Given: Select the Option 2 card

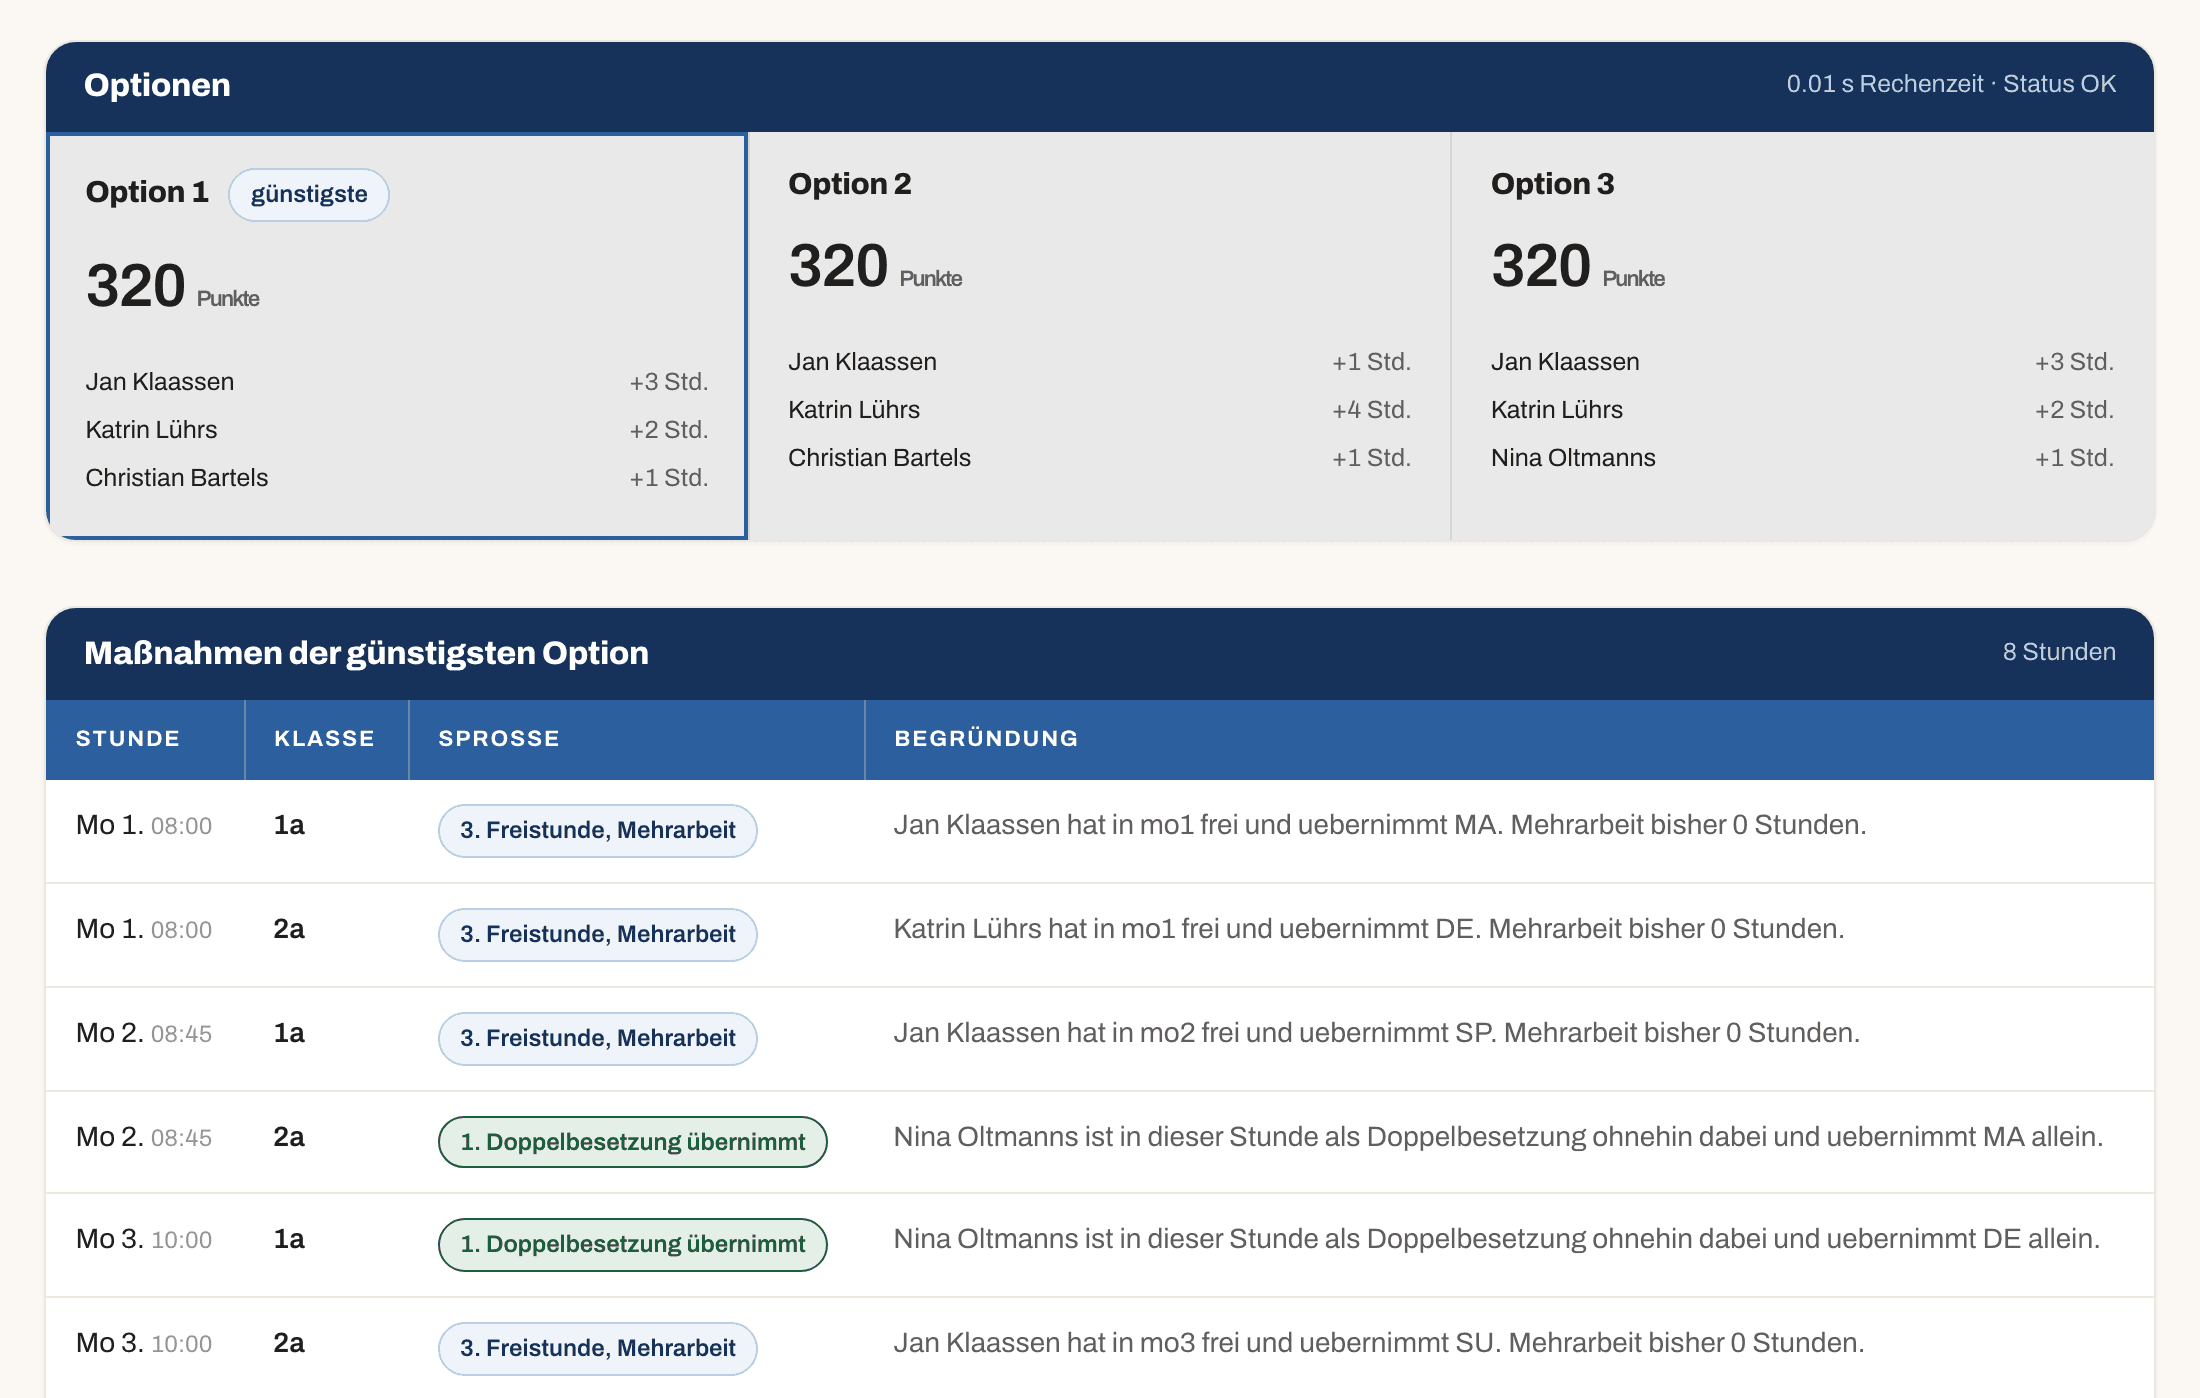Looking at the screenshot, I should coord(1100,336).
